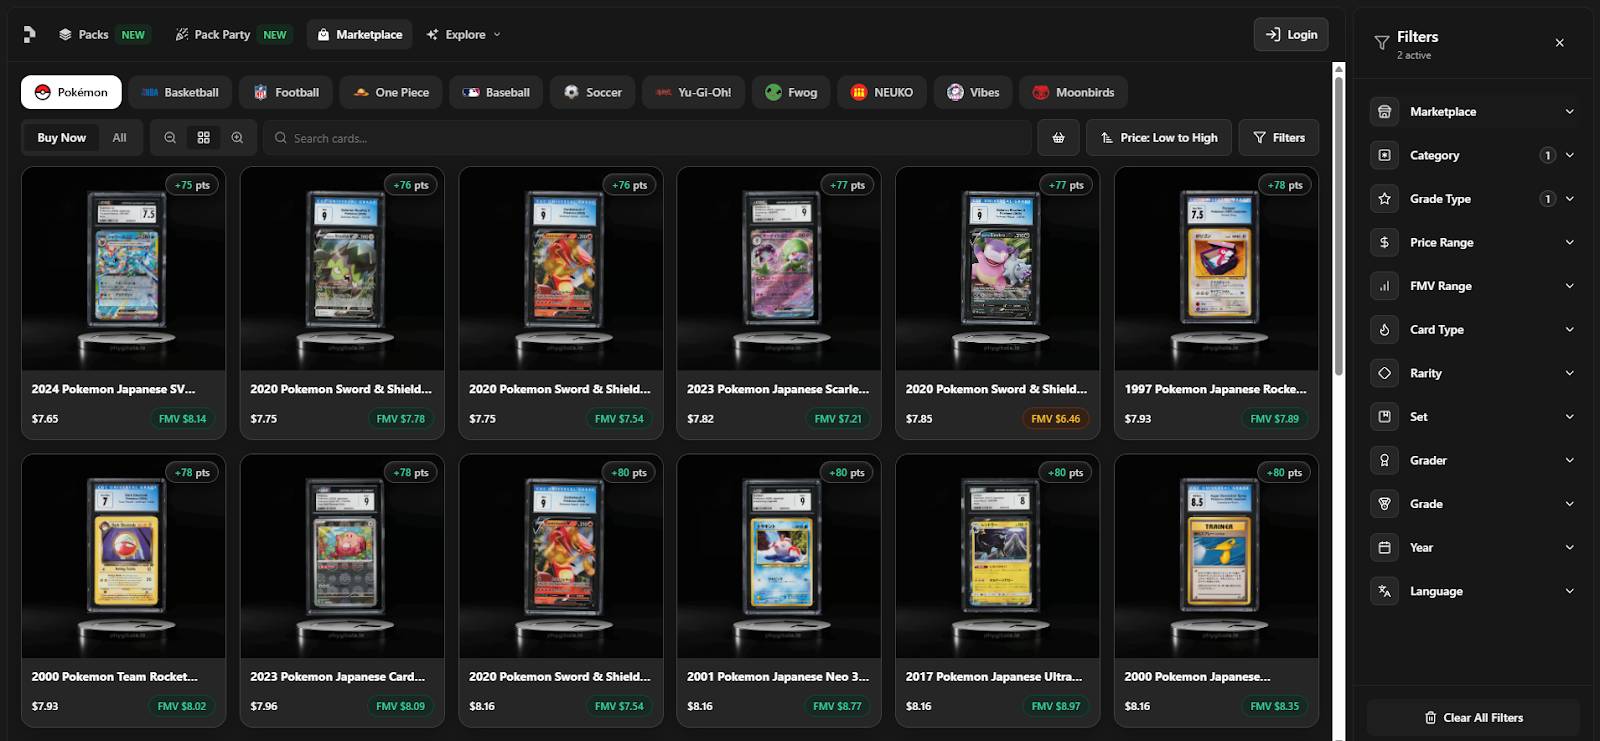Click the Language translate icon
The width and height of the screenshot is (1600, 741).
click(x=1384, y=591)
